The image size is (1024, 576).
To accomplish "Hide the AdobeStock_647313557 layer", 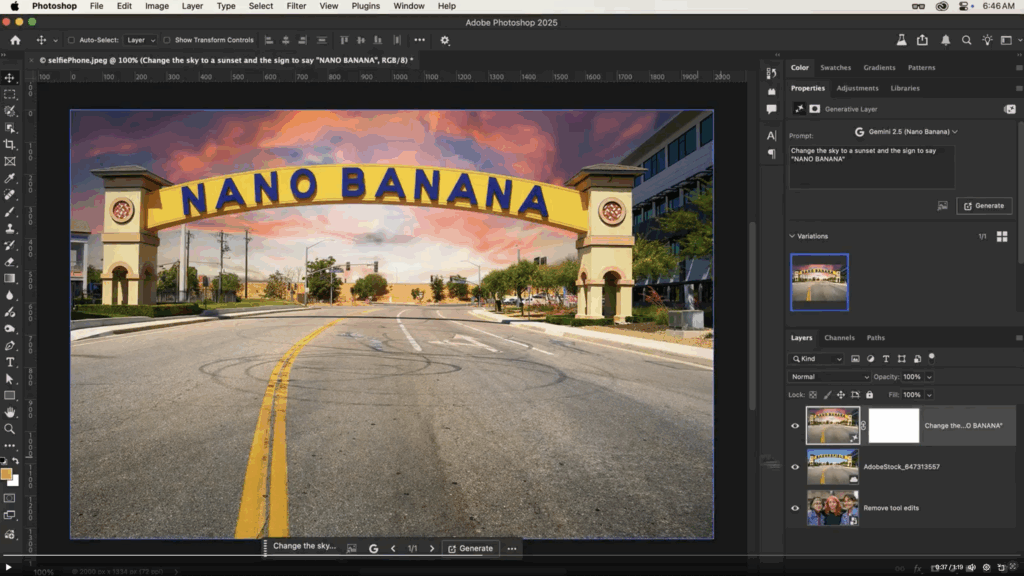I will [796, 467].
